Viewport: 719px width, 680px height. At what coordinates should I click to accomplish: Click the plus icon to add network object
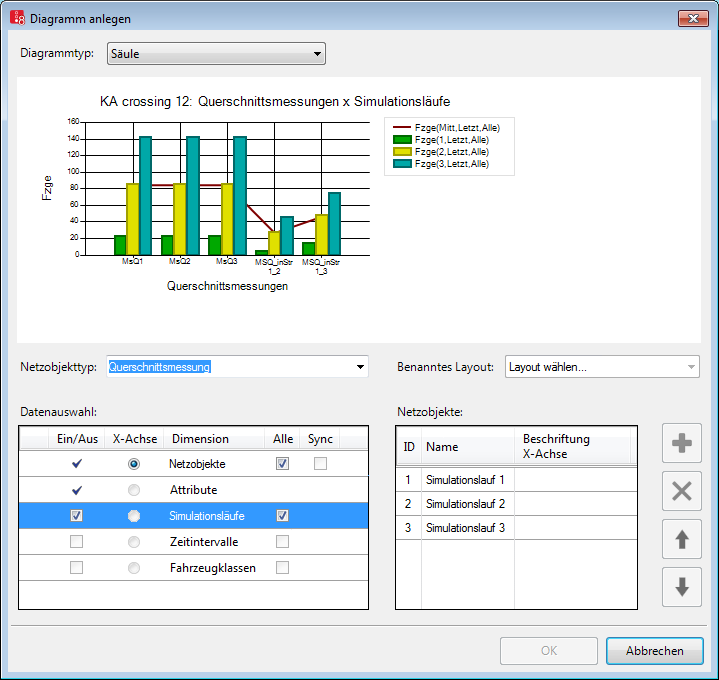coord(682,443)
